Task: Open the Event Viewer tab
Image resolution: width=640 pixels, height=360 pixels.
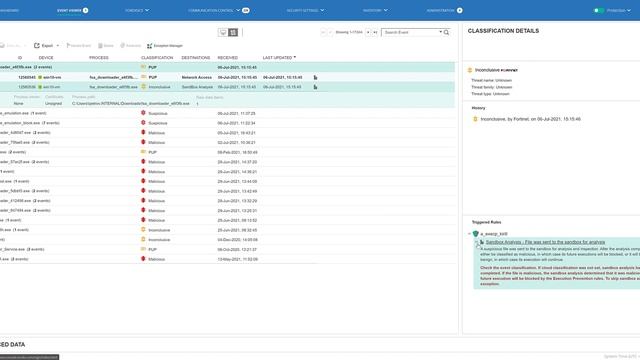Action: pyautogui.click(x=69, y=10)
